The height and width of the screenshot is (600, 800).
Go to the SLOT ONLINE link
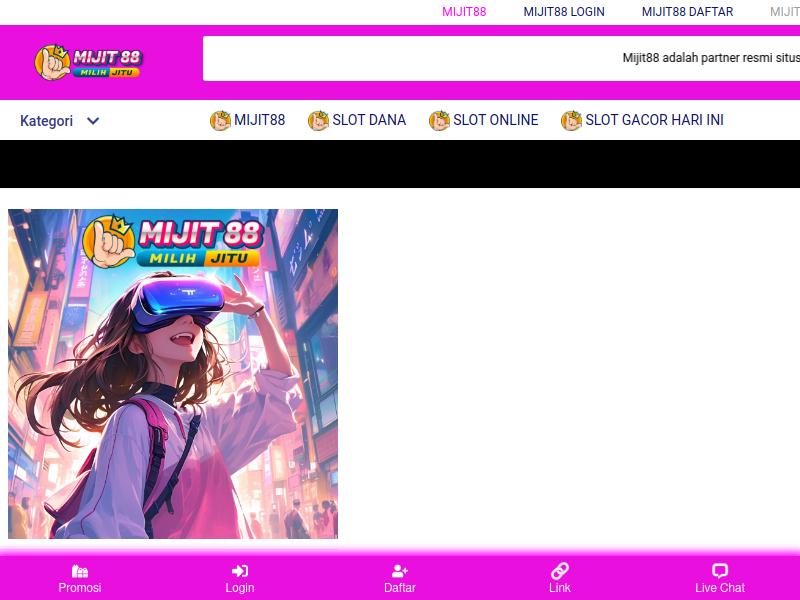(x=496, y=120)
